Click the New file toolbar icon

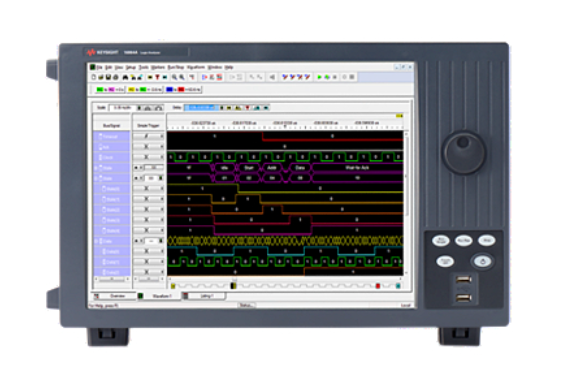click(x=94, y=77)
